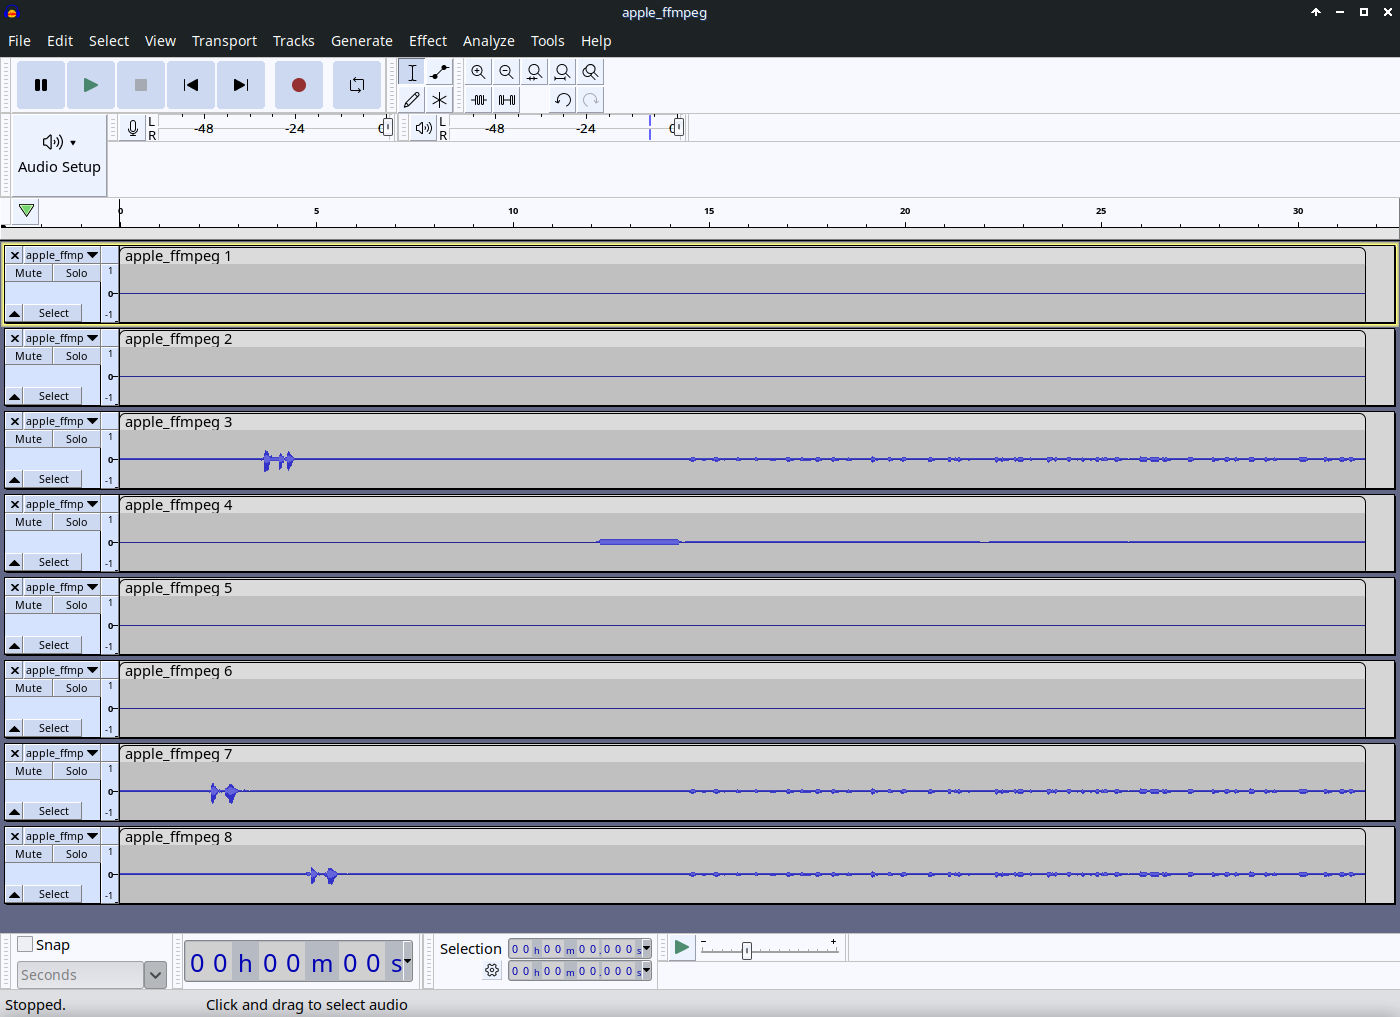Click the Silence audio selection icon

tap(507, 100)
